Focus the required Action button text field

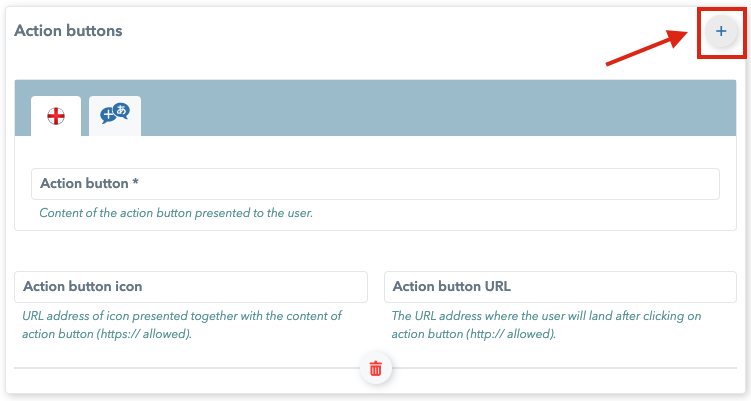click(376, 184)
